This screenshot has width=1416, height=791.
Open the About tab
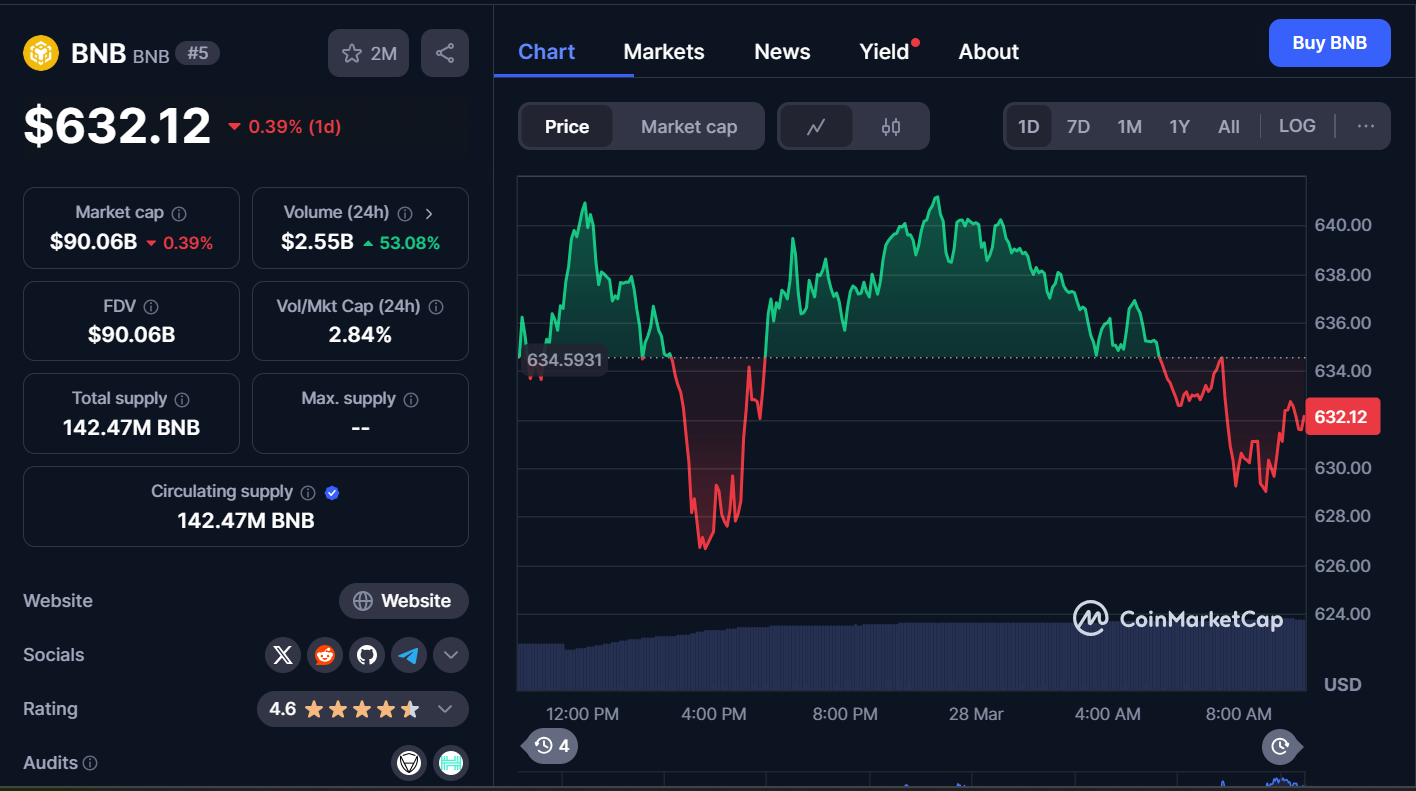tap(989, 52)
